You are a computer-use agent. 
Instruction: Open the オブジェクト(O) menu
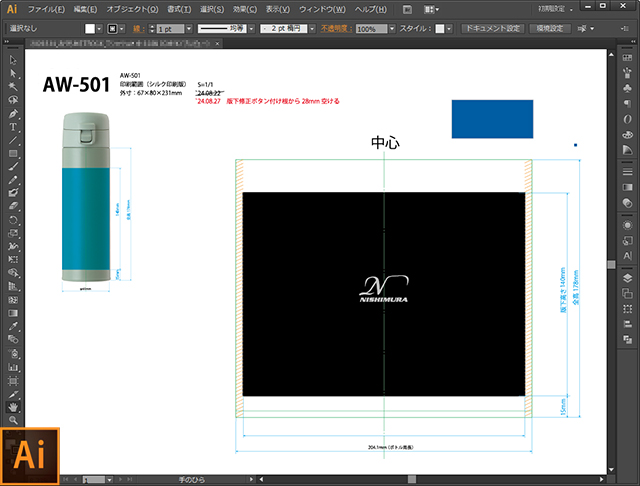[132, 9]
